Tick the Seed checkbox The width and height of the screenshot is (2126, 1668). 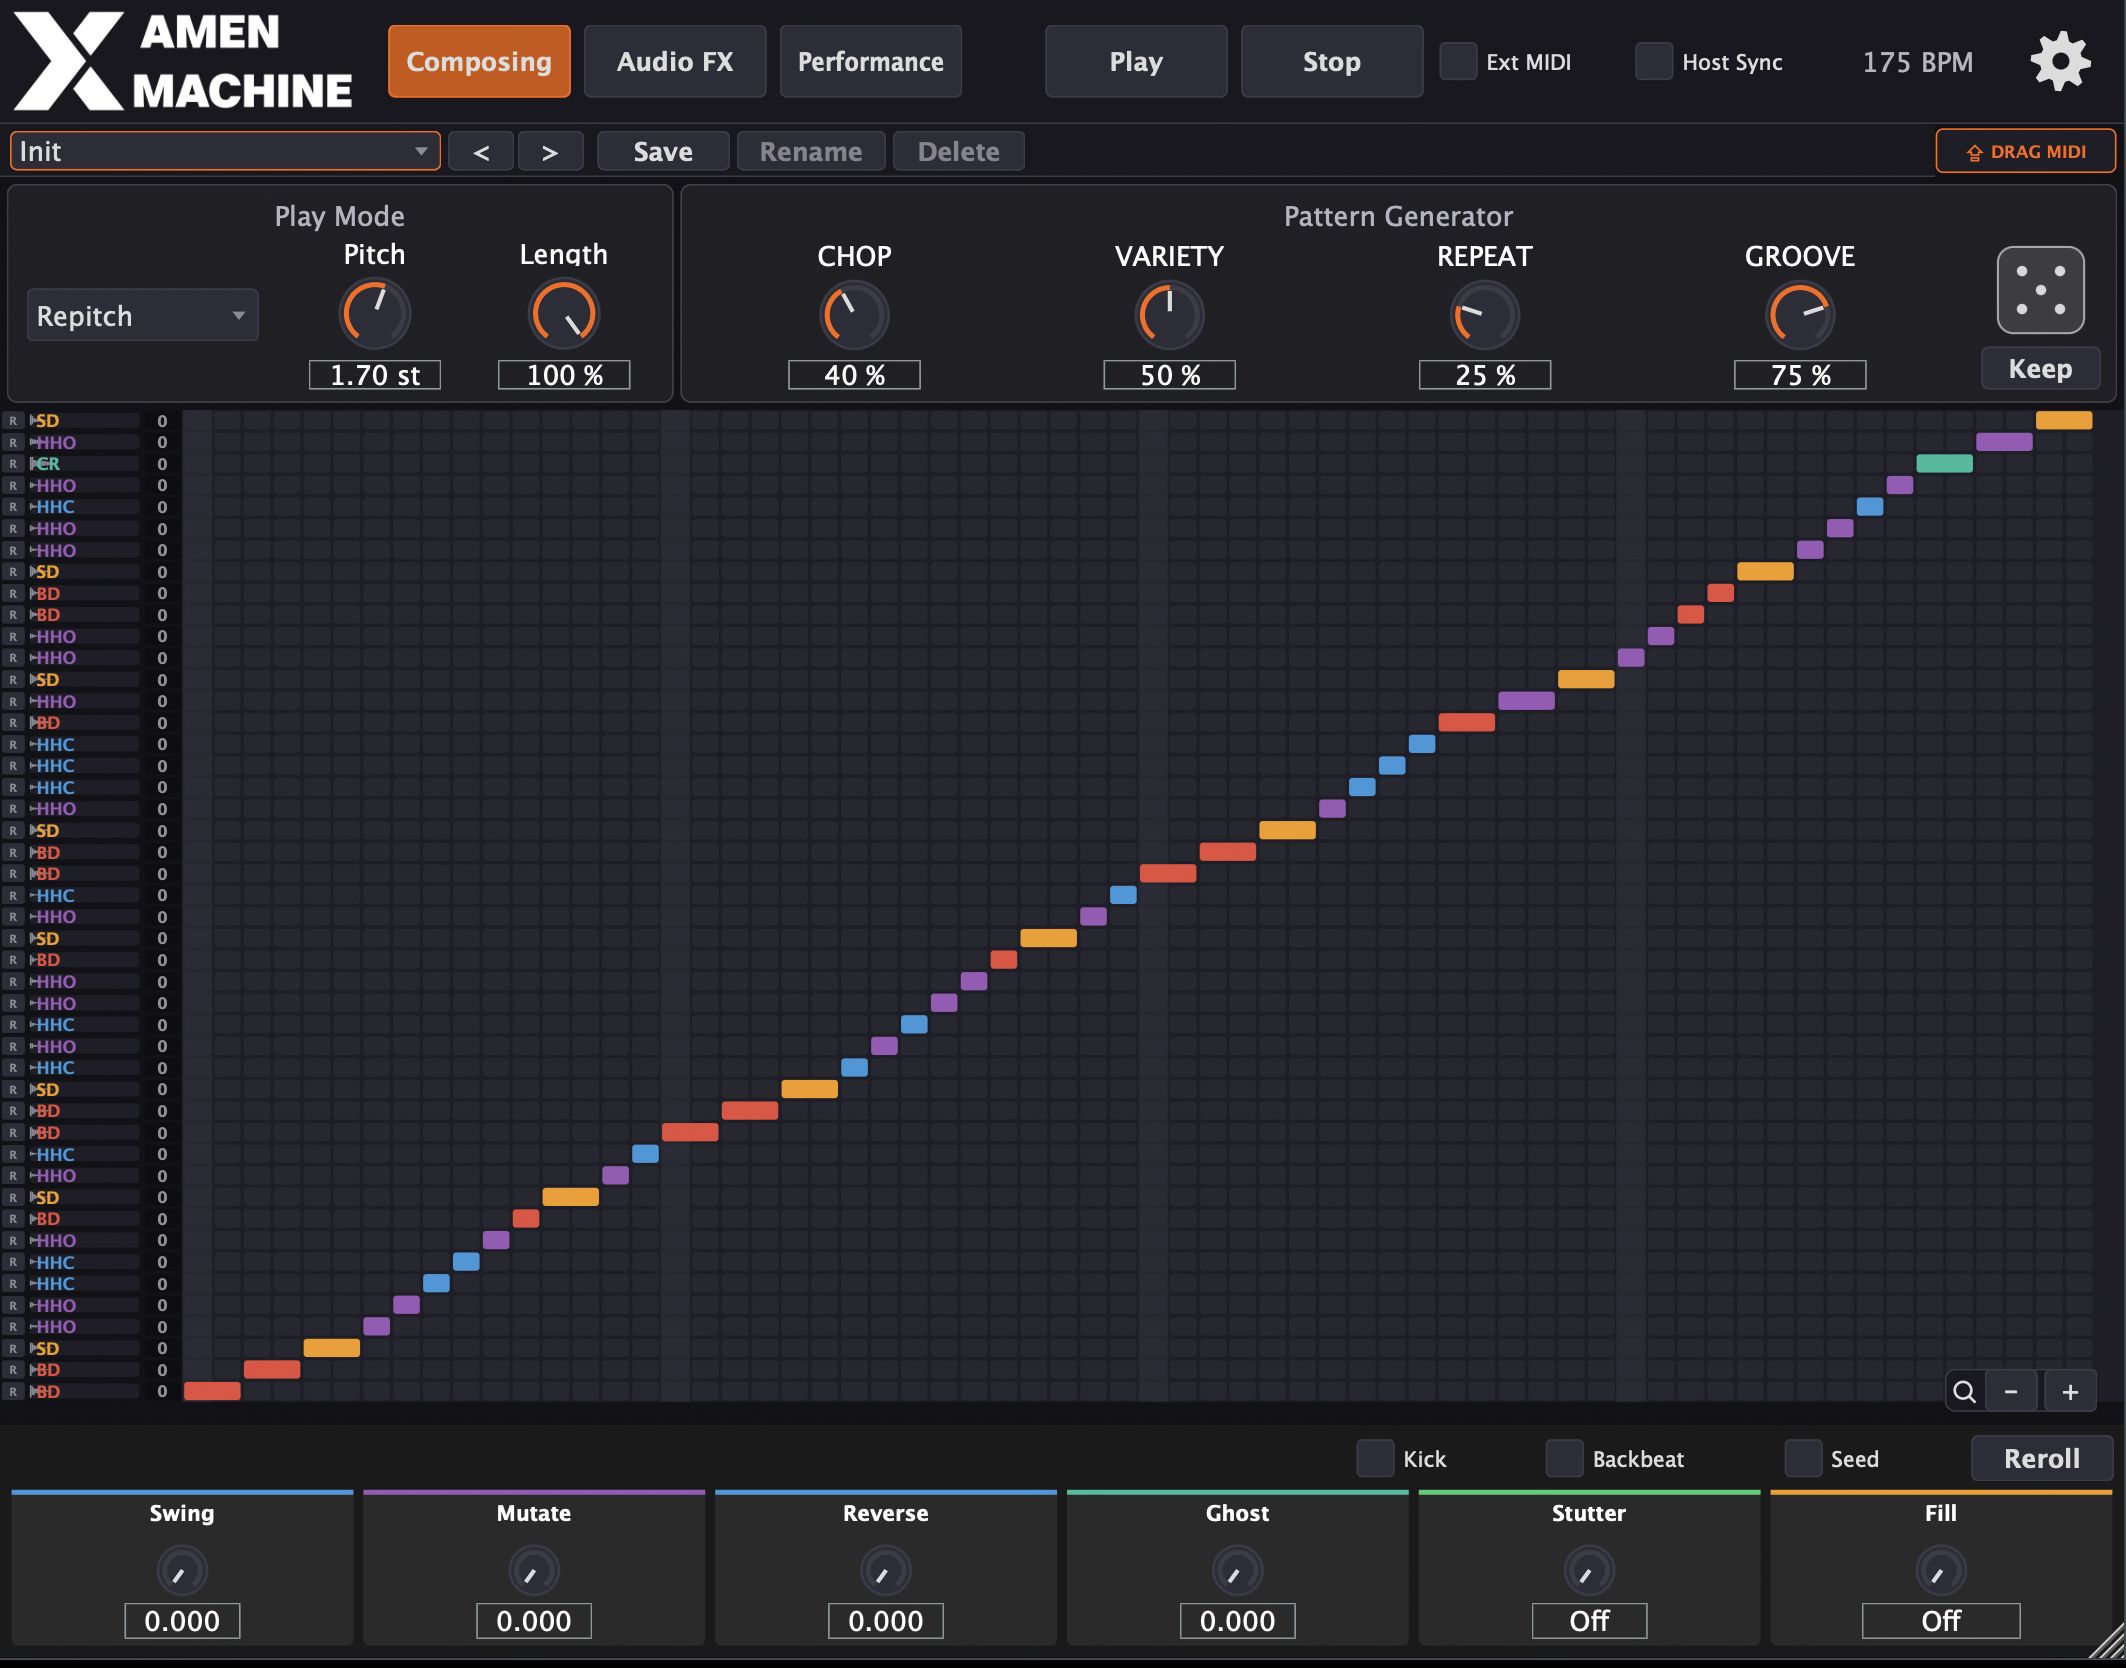pos(1803,1458)
